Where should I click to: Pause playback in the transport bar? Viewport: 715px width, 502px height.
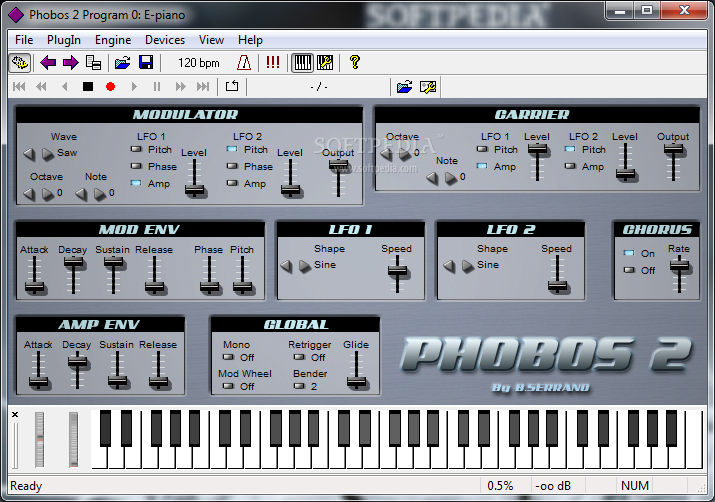point(157,86)
